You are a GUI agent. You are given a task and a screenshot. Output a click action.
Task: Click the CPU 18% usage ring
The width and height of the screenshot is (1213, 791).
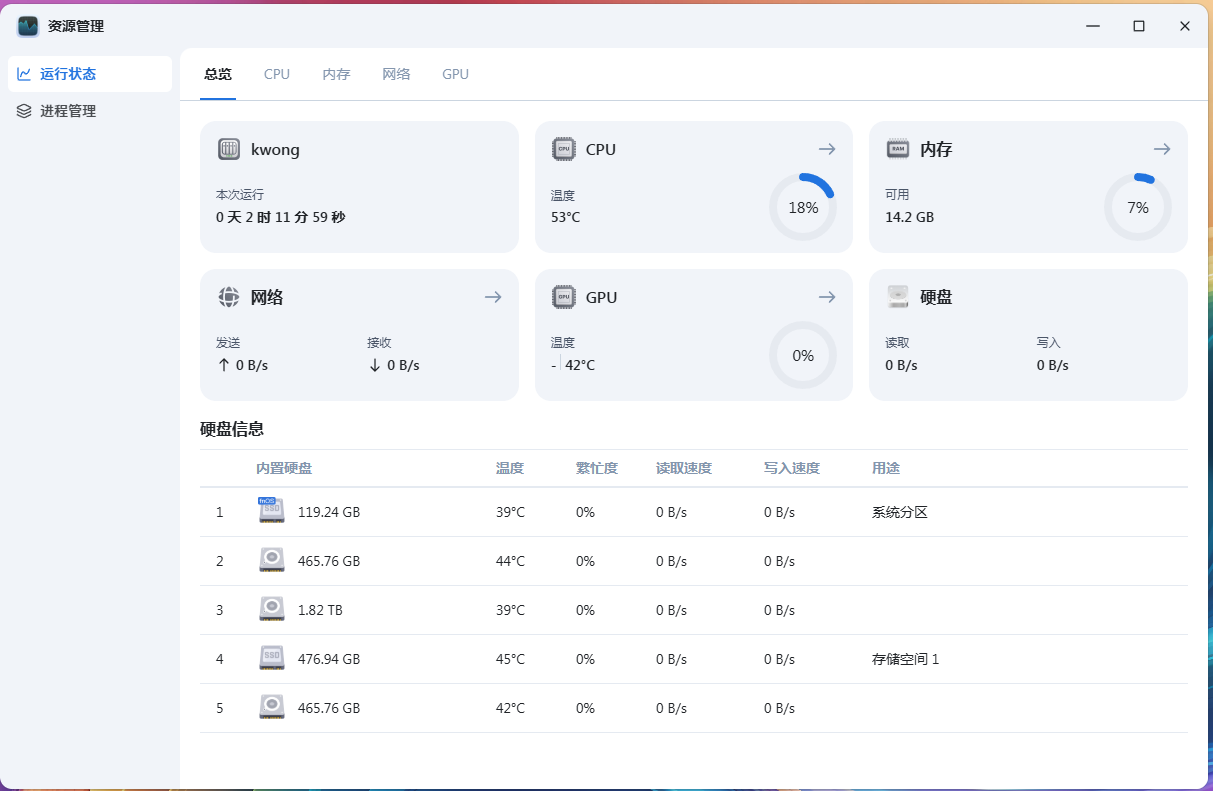(802, 208)
